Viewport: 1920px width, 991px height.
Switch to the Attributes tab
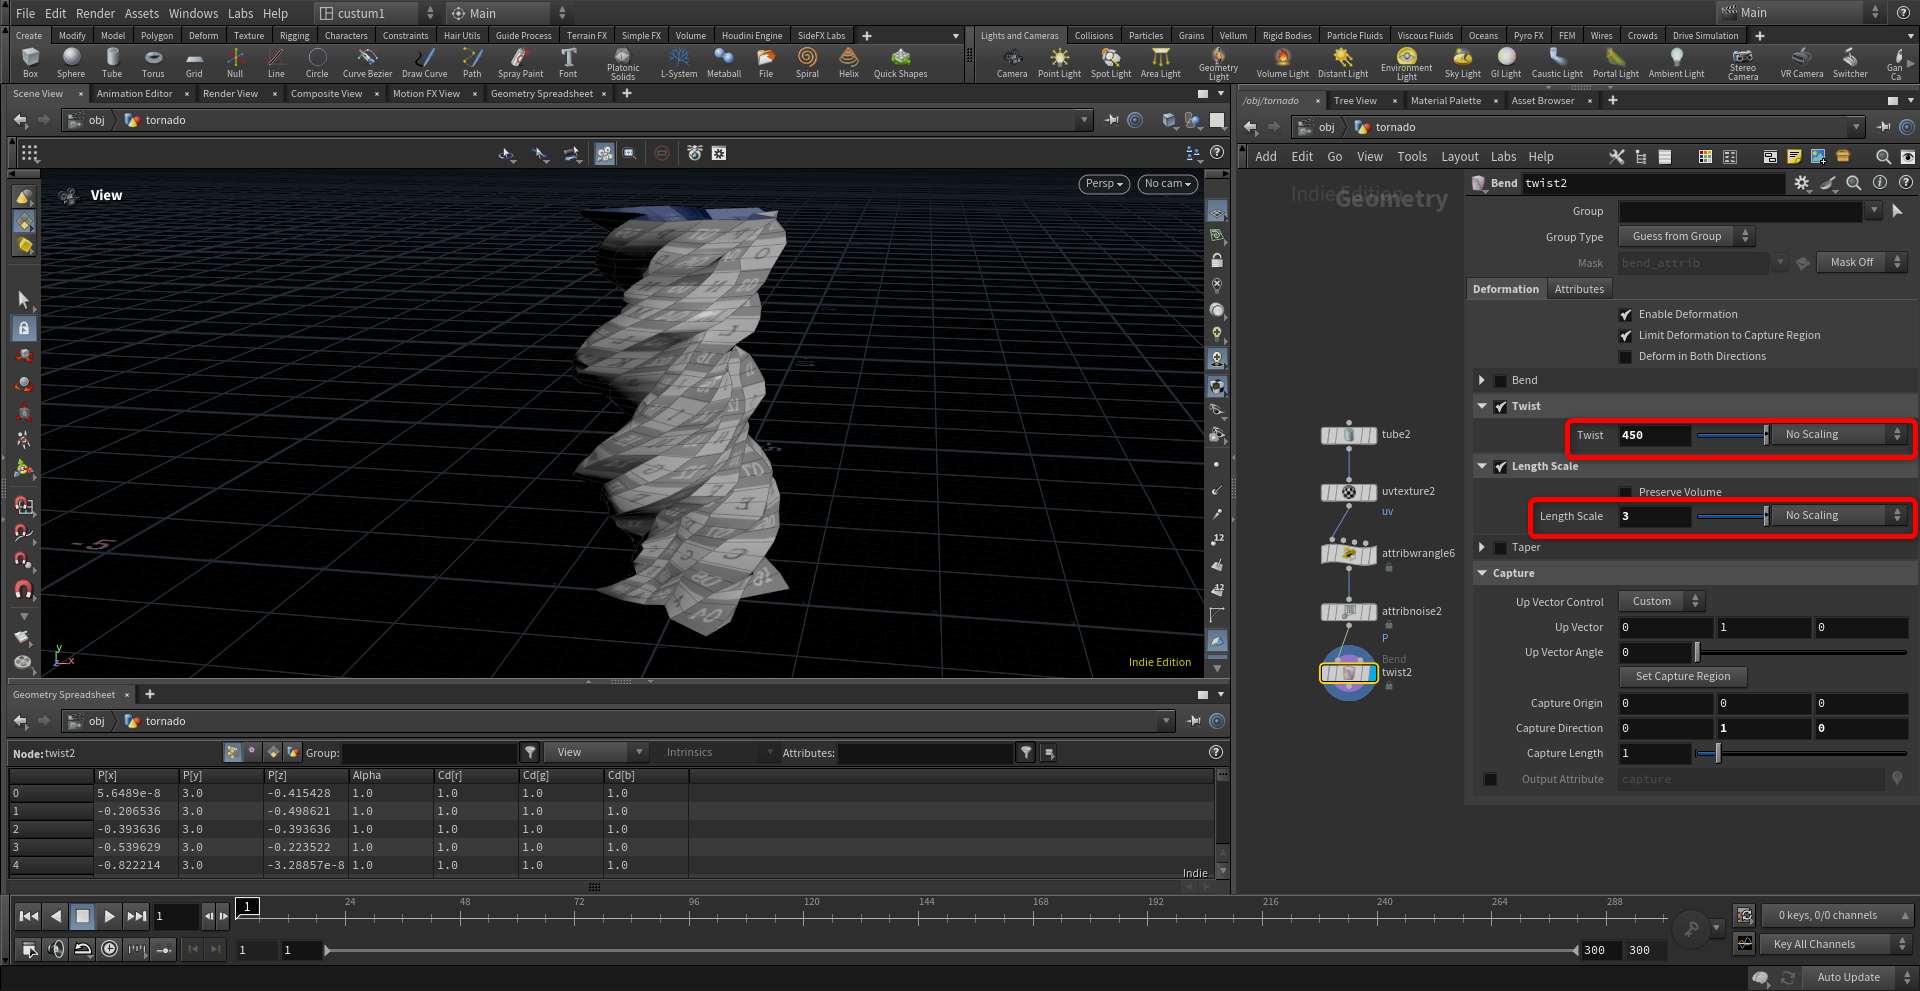(x=1579, y=289)
